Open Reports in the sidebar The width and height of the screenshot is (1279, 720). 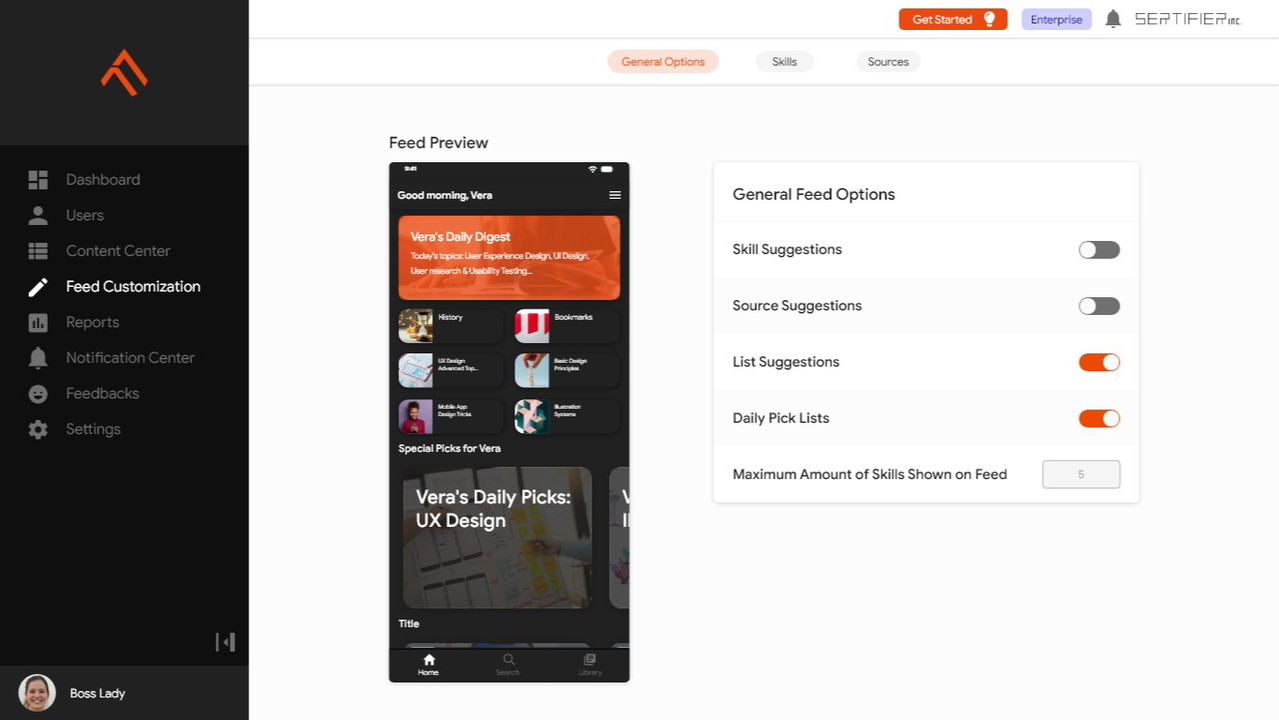(x=92, y=322)
